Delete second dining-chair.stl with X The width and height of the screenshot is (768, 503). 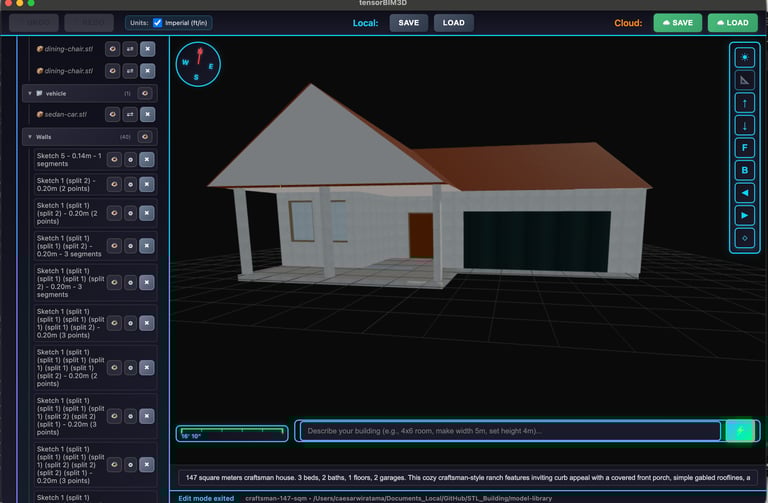[147, 71]
